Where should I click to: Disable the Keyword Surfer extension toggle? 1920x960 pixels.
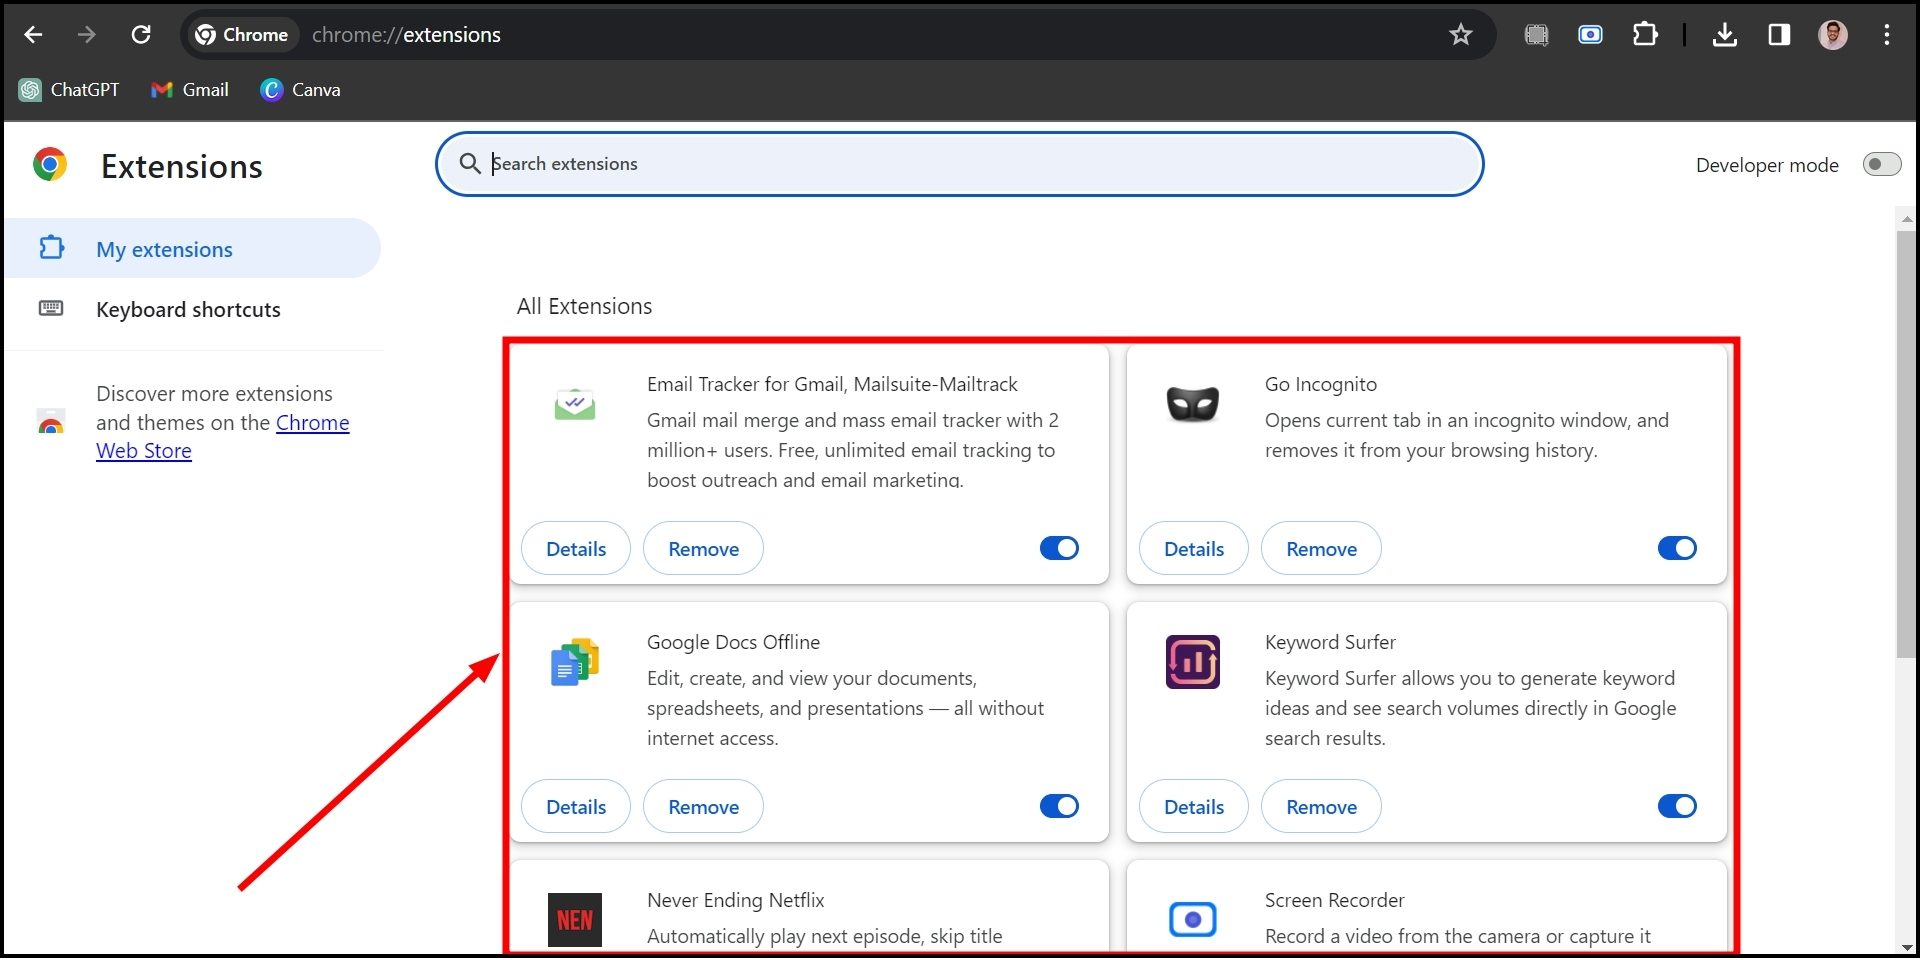tap(1677, 806)
